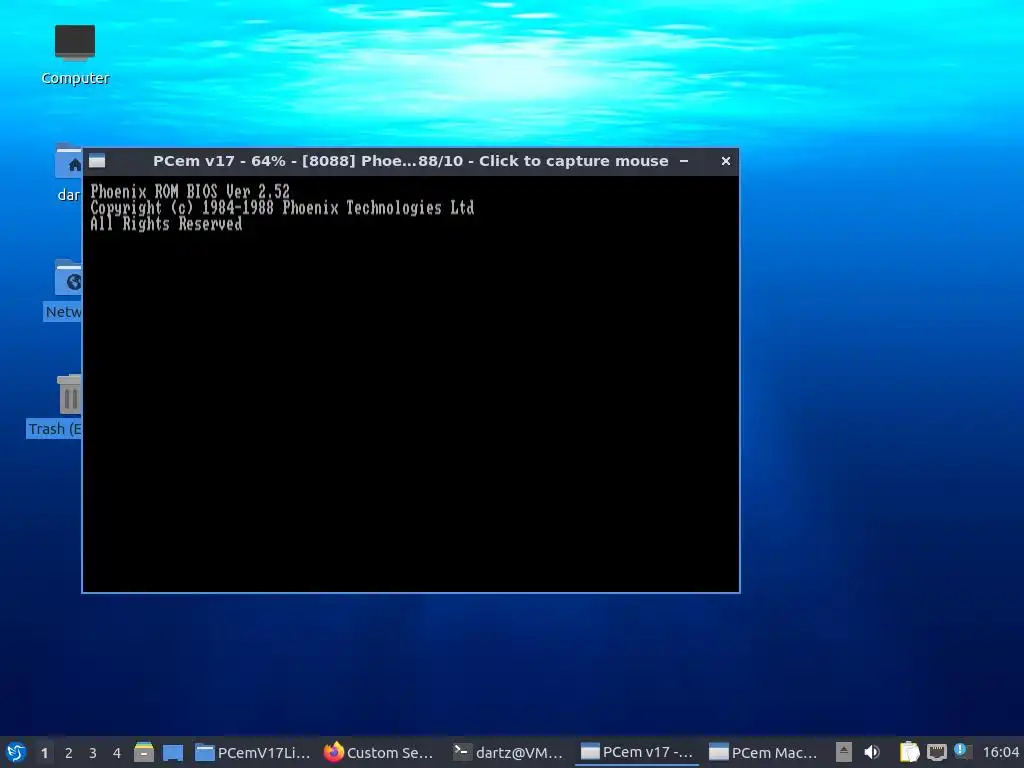Screen dimensions: 1024x768
Task: Close the PCem v17 emulator window
Action: [x=726, y=161]
